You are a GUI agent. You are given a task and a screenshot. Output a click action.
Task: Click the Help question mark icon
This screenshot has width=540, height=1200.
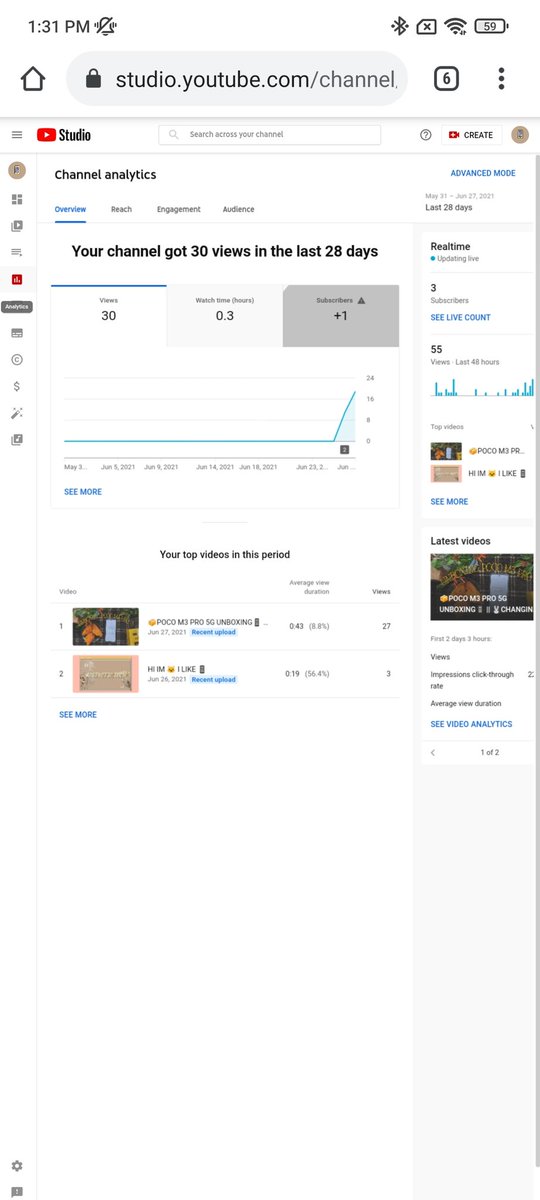[x=426, y=135]
